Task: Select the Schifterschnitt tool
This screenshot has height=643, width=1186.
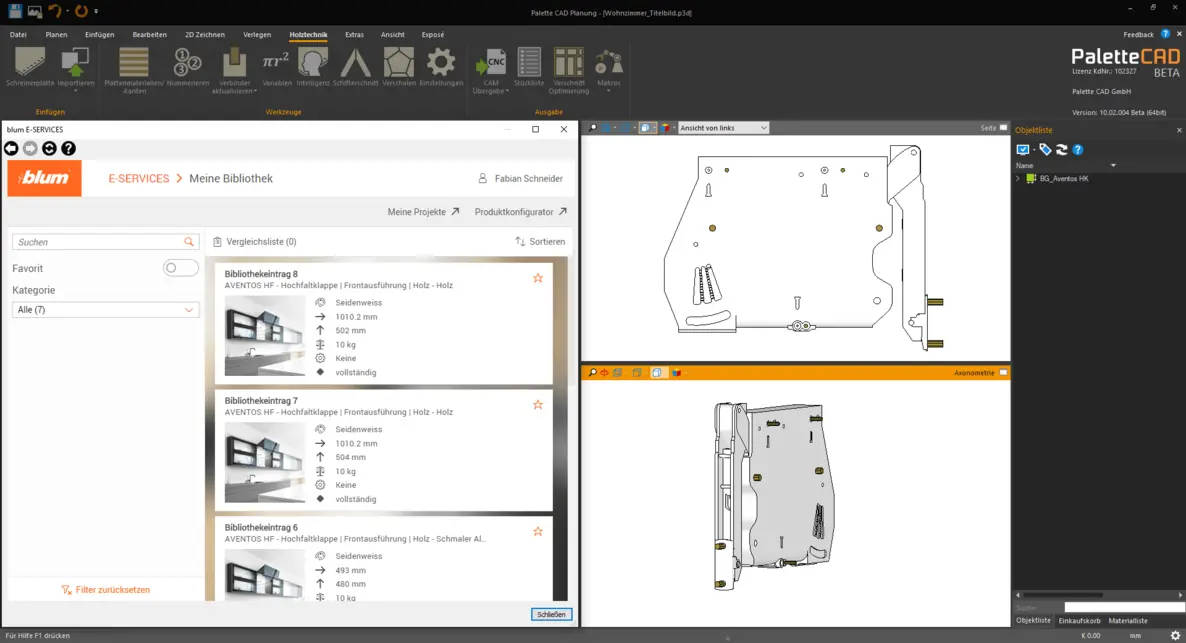Action: [x=355, y=67]
